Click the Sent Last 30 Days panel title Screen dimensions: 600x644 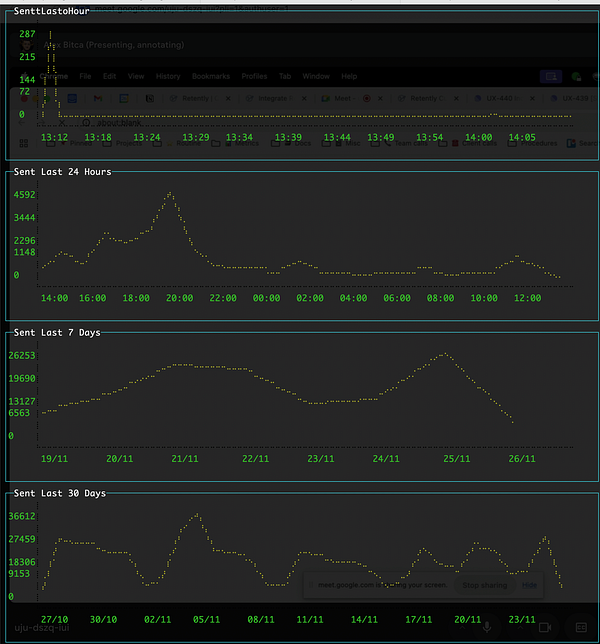tap(59, 493)
